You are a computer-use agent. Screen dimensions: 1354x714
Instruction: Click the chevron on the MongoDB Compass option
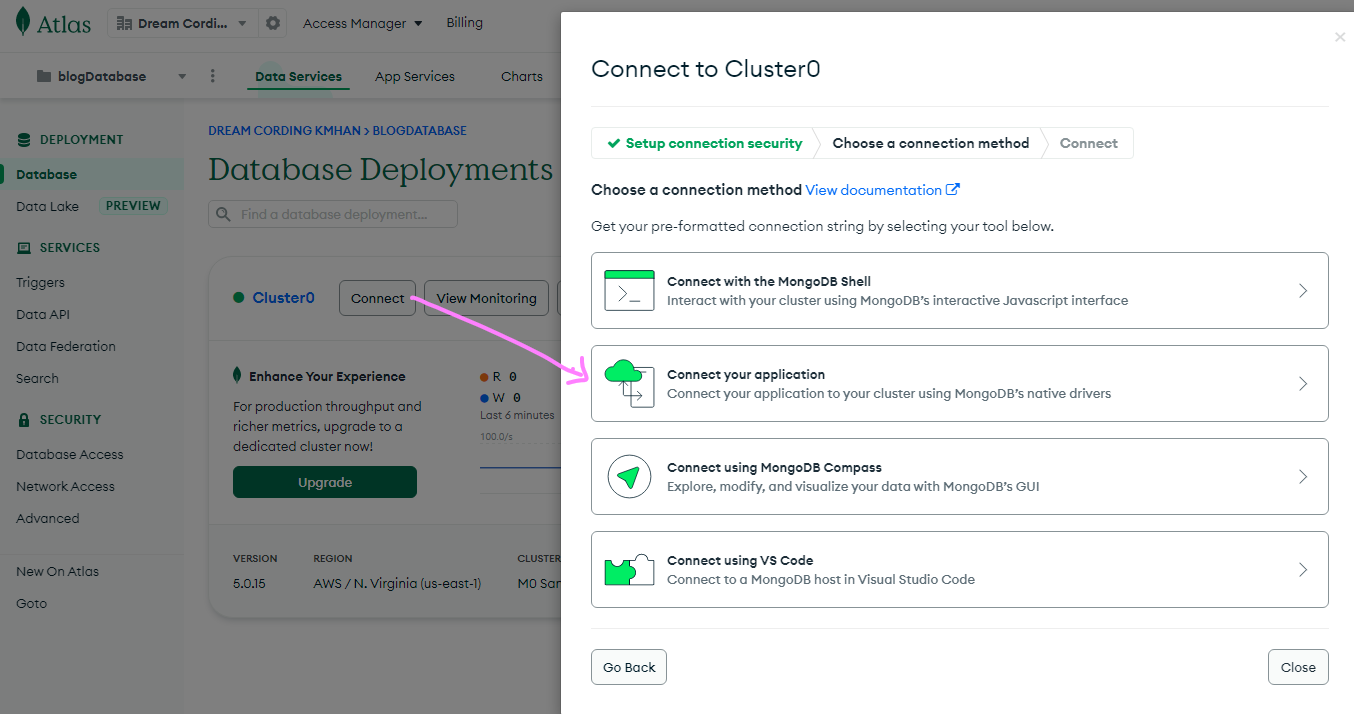point(1303,476)
